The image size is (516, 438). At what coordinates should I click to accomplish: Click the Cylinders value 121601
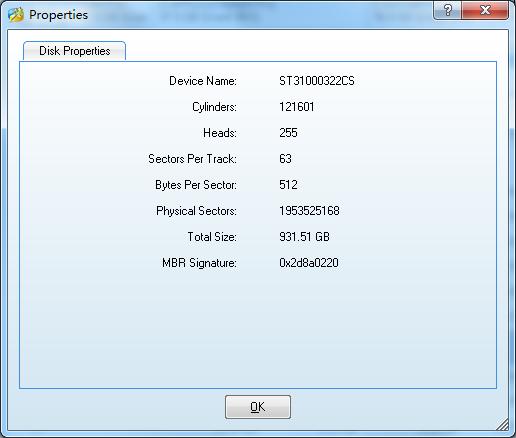[297, 107]
